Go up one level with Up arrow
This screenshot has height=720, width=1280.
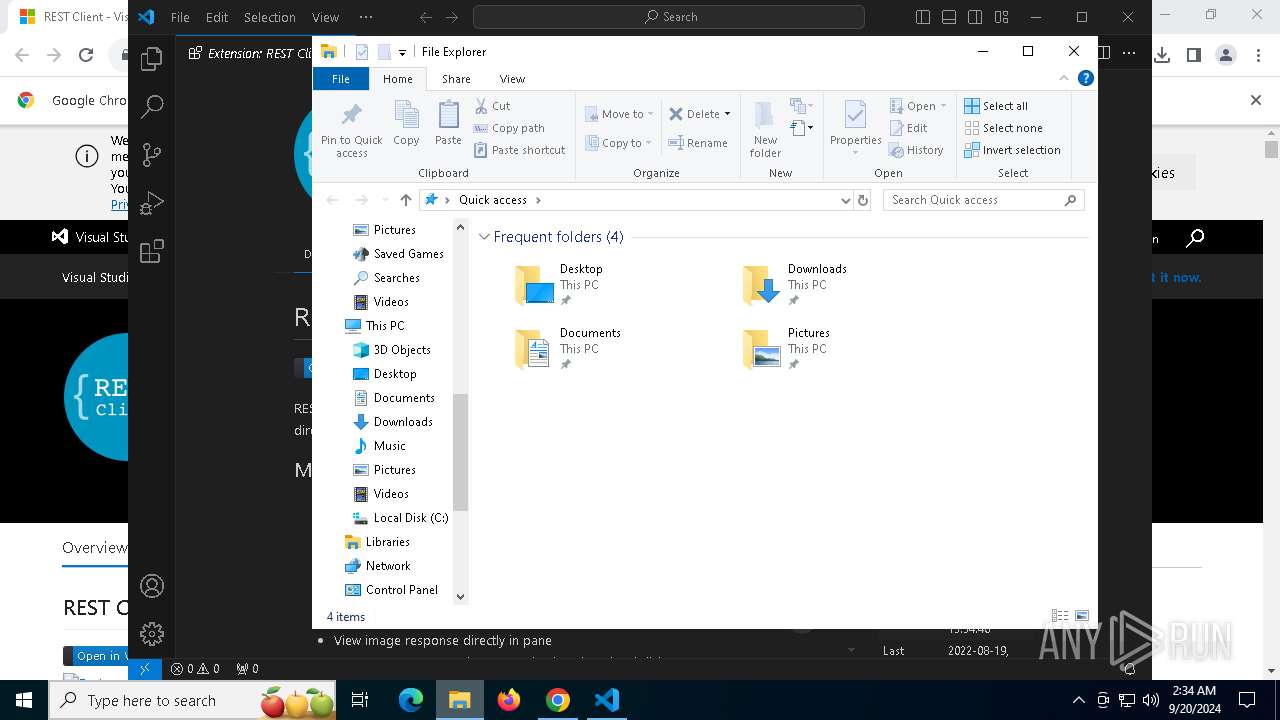click(405, 200)
